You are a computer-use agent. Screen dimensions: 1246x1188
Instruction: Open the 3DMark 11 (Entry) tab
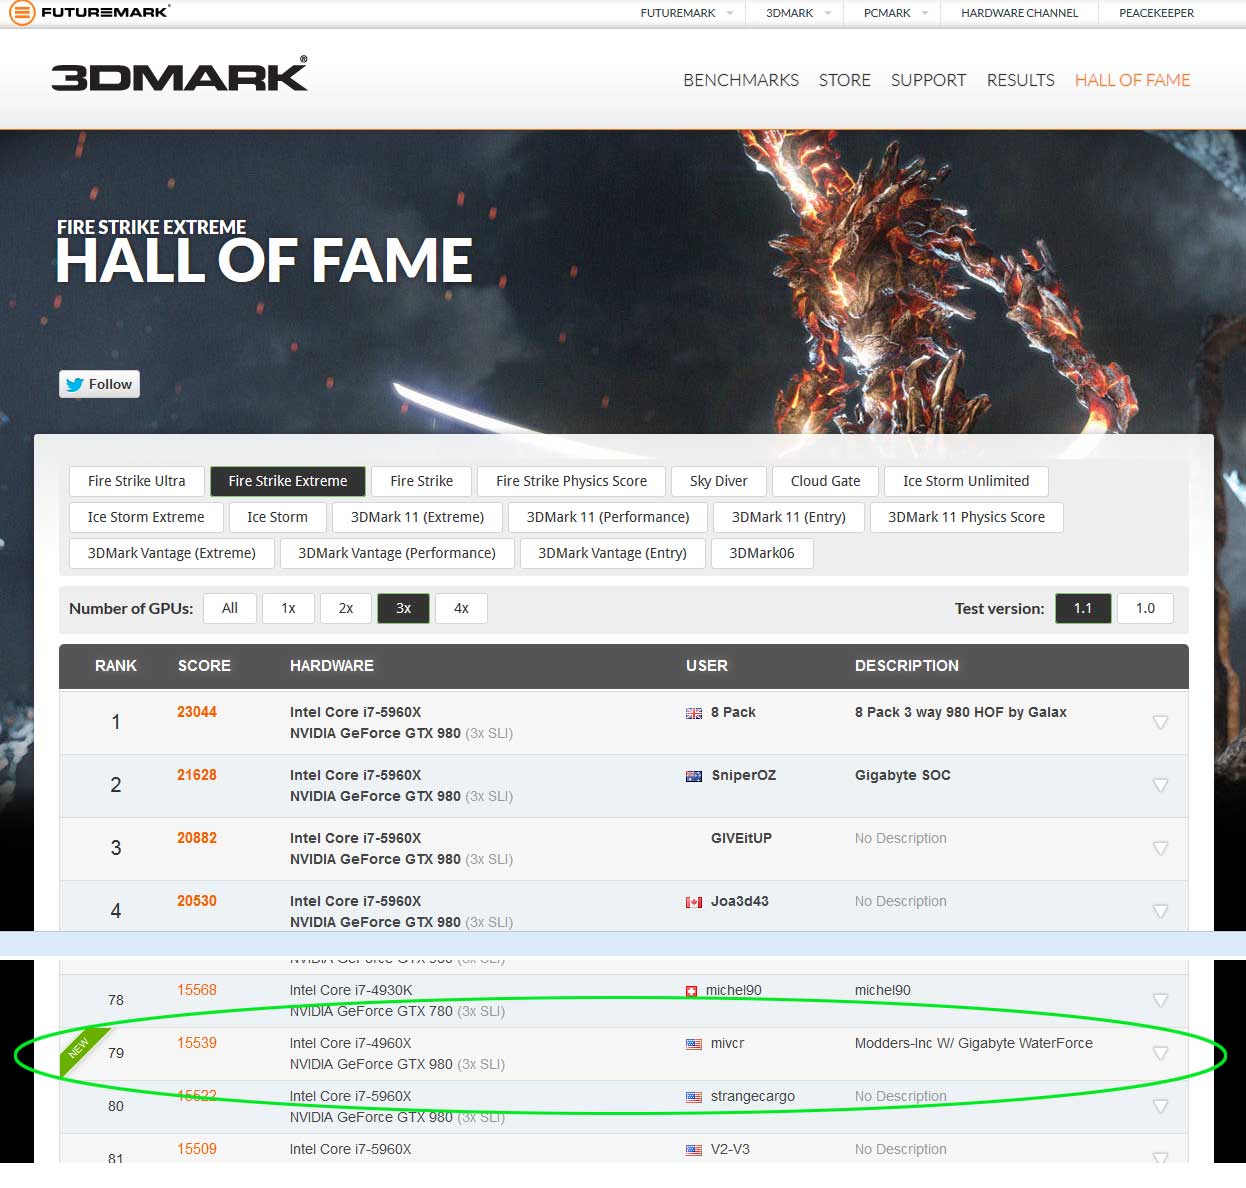789,517
